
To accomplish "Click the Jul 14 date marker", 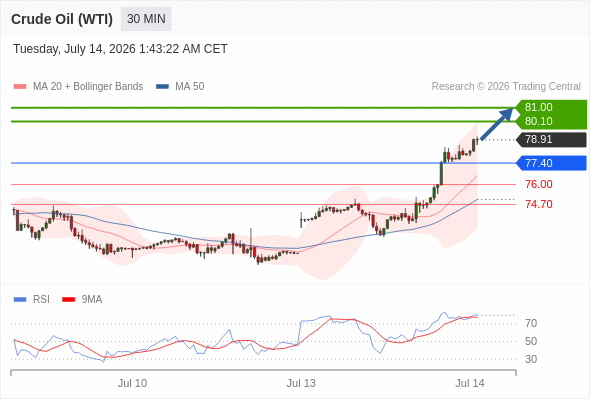I will click(x=470, y=383).
